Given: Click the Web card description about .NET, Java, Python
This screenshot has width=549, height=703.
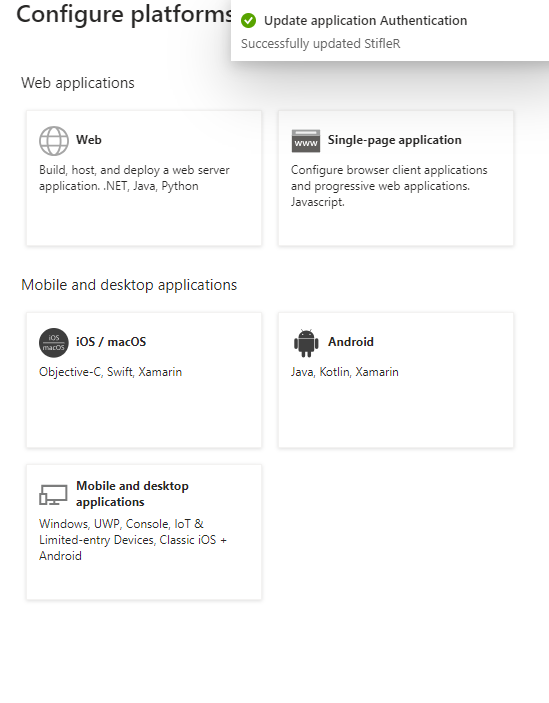Looking at the screenshot, I should click(134, 178).
